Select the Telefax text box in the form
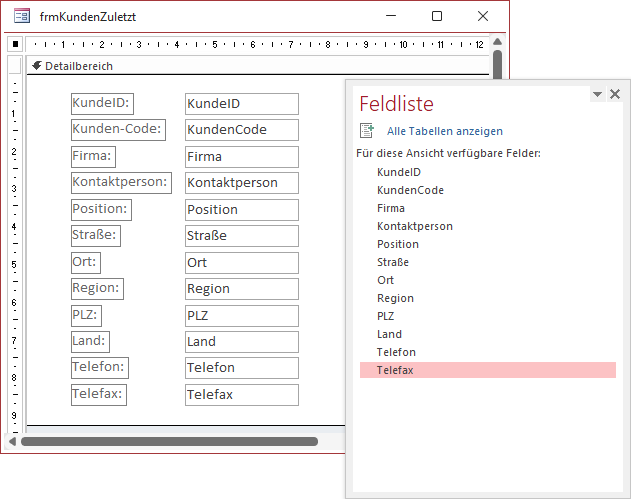The height and width of the screenshot is (499, 631). point(242,395)
